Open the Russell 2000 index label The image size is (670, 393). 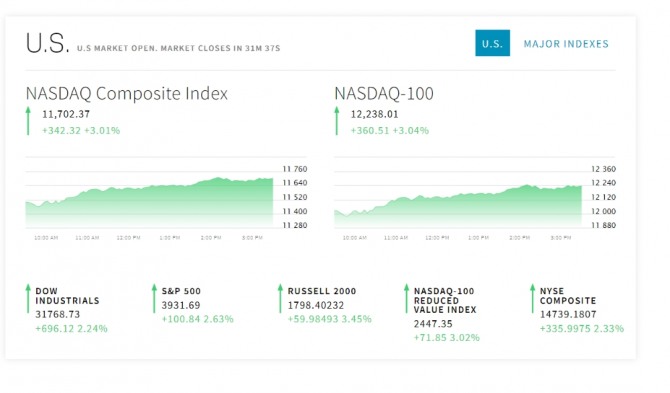click(x=322, y=291)
